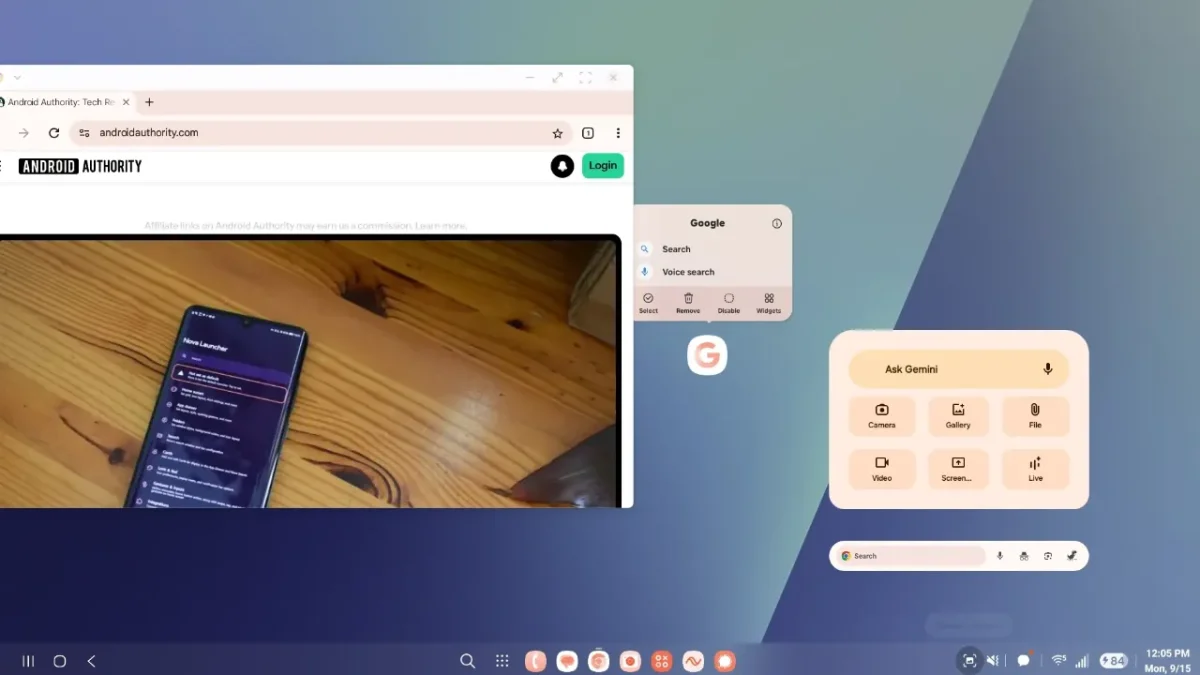Start an incognito search from the Chrome widget
This screenshot has width=1200, height=675.
(1023, 555)
